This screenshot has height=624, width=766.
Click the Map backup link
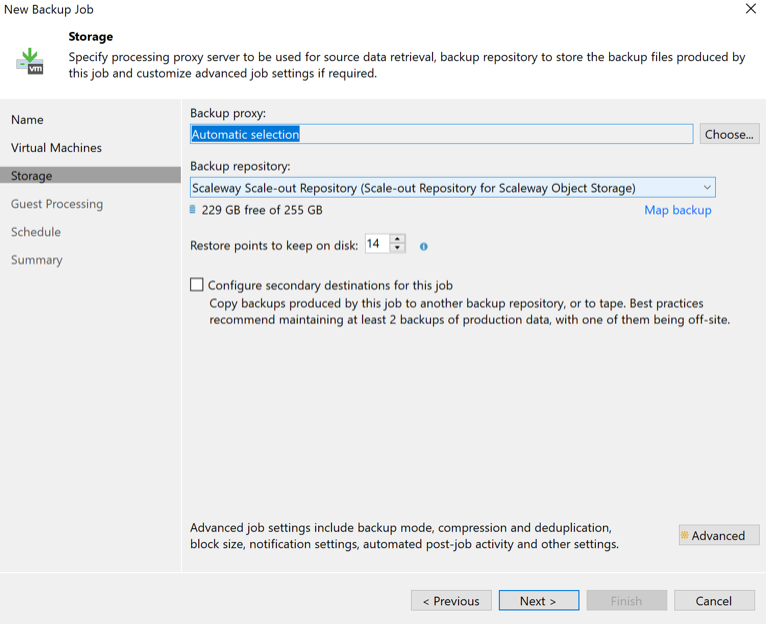pyautogui.click(x=677, y=210)
